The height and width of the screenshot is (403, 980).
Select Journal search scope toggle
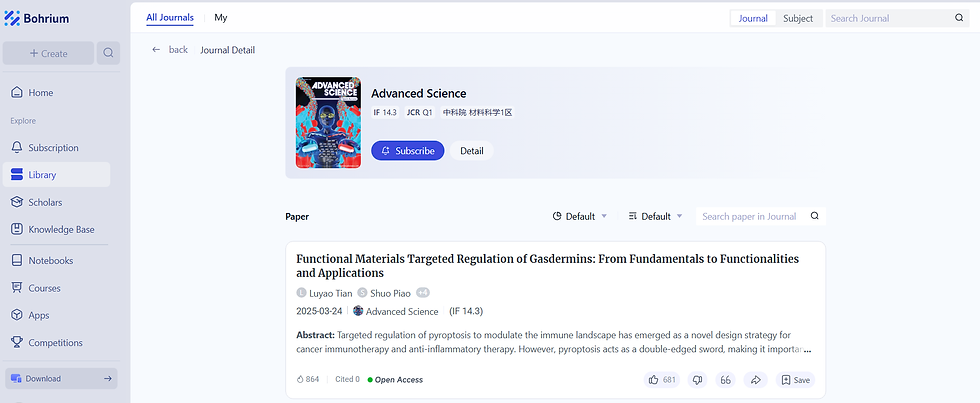click(753, 18)
